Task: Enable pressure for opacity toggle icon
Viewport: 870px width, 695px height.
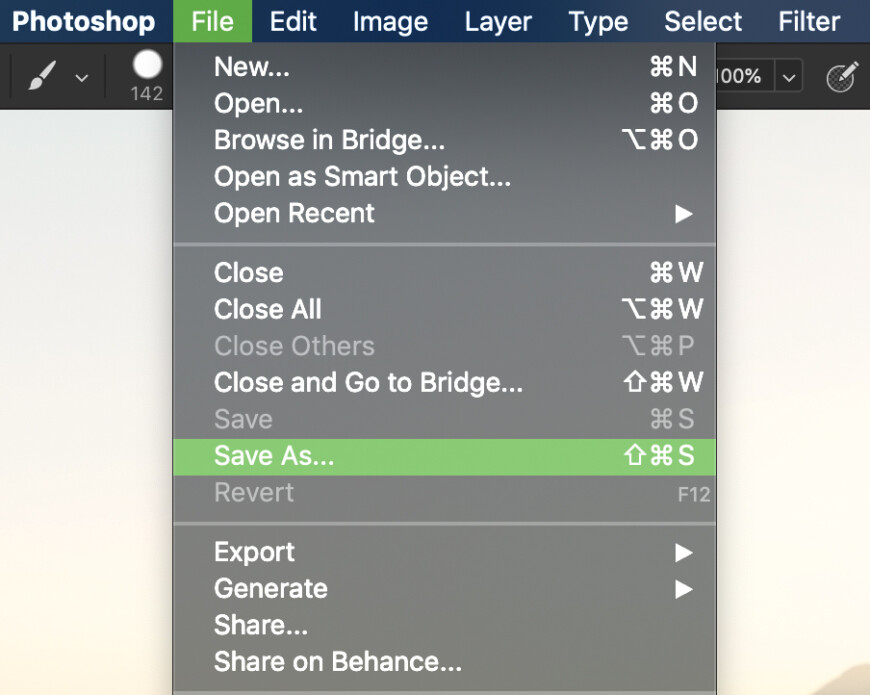Action: (x=842, y=75)
